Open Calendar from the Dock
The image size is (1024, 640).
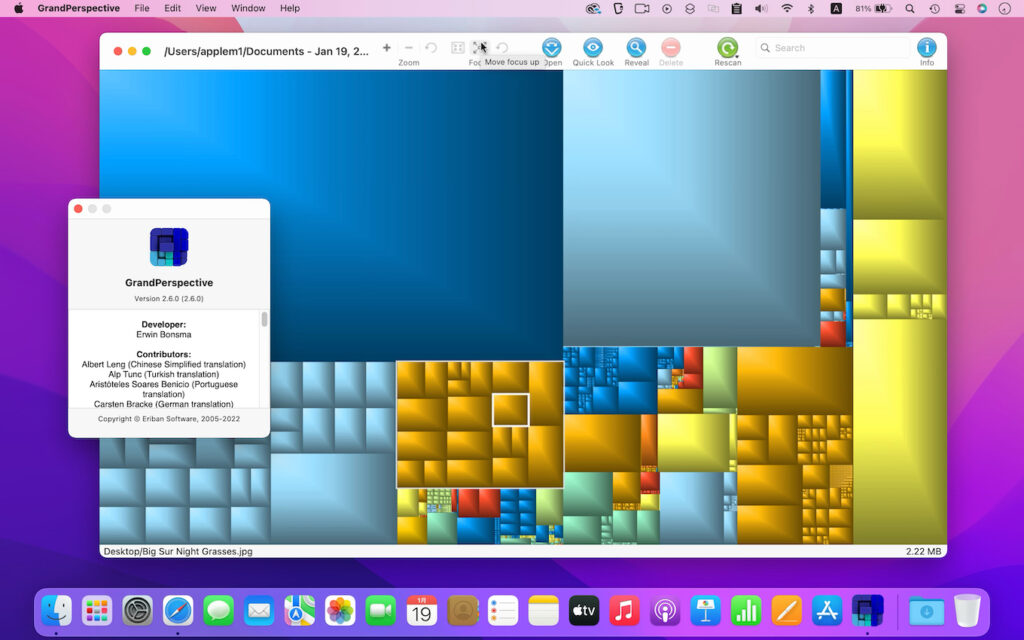tap(421, 610)
